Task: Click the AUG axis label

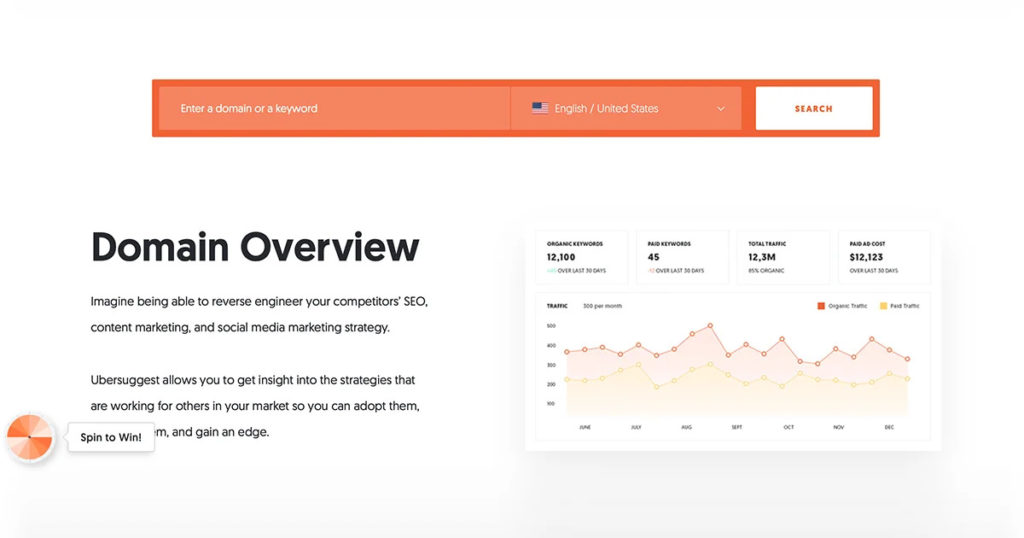Action: click(x=686, y=427)
